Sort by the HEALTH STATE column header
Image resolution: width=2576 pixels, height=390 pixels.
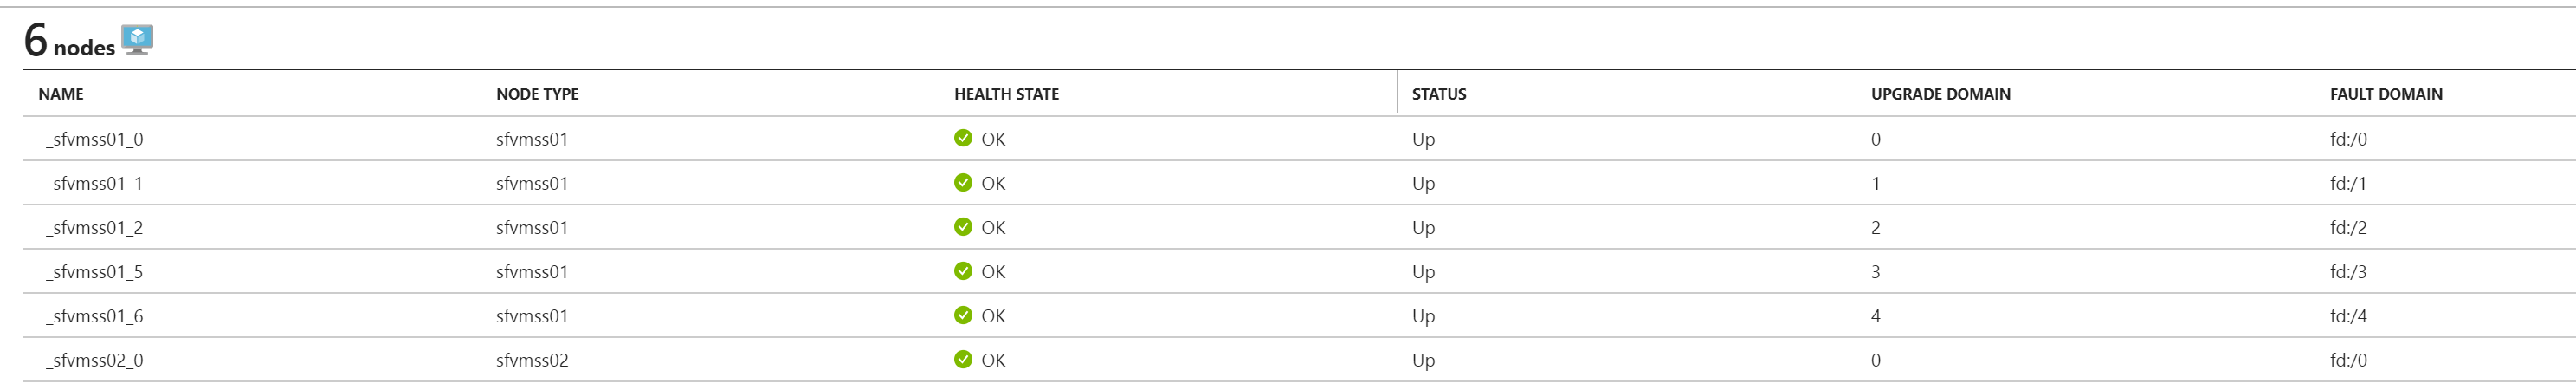pyautogui.click(x=1006, y=94)
